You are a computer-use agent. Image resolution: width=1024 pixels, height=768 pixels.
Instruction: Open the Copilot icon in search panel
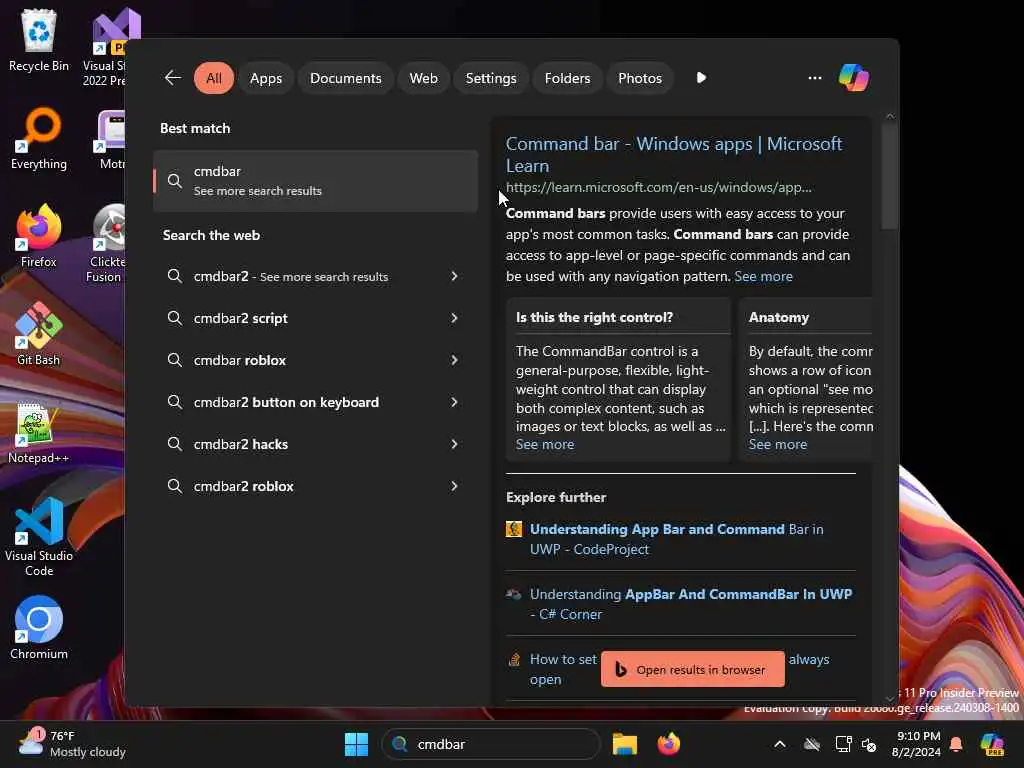pos(854,78)
